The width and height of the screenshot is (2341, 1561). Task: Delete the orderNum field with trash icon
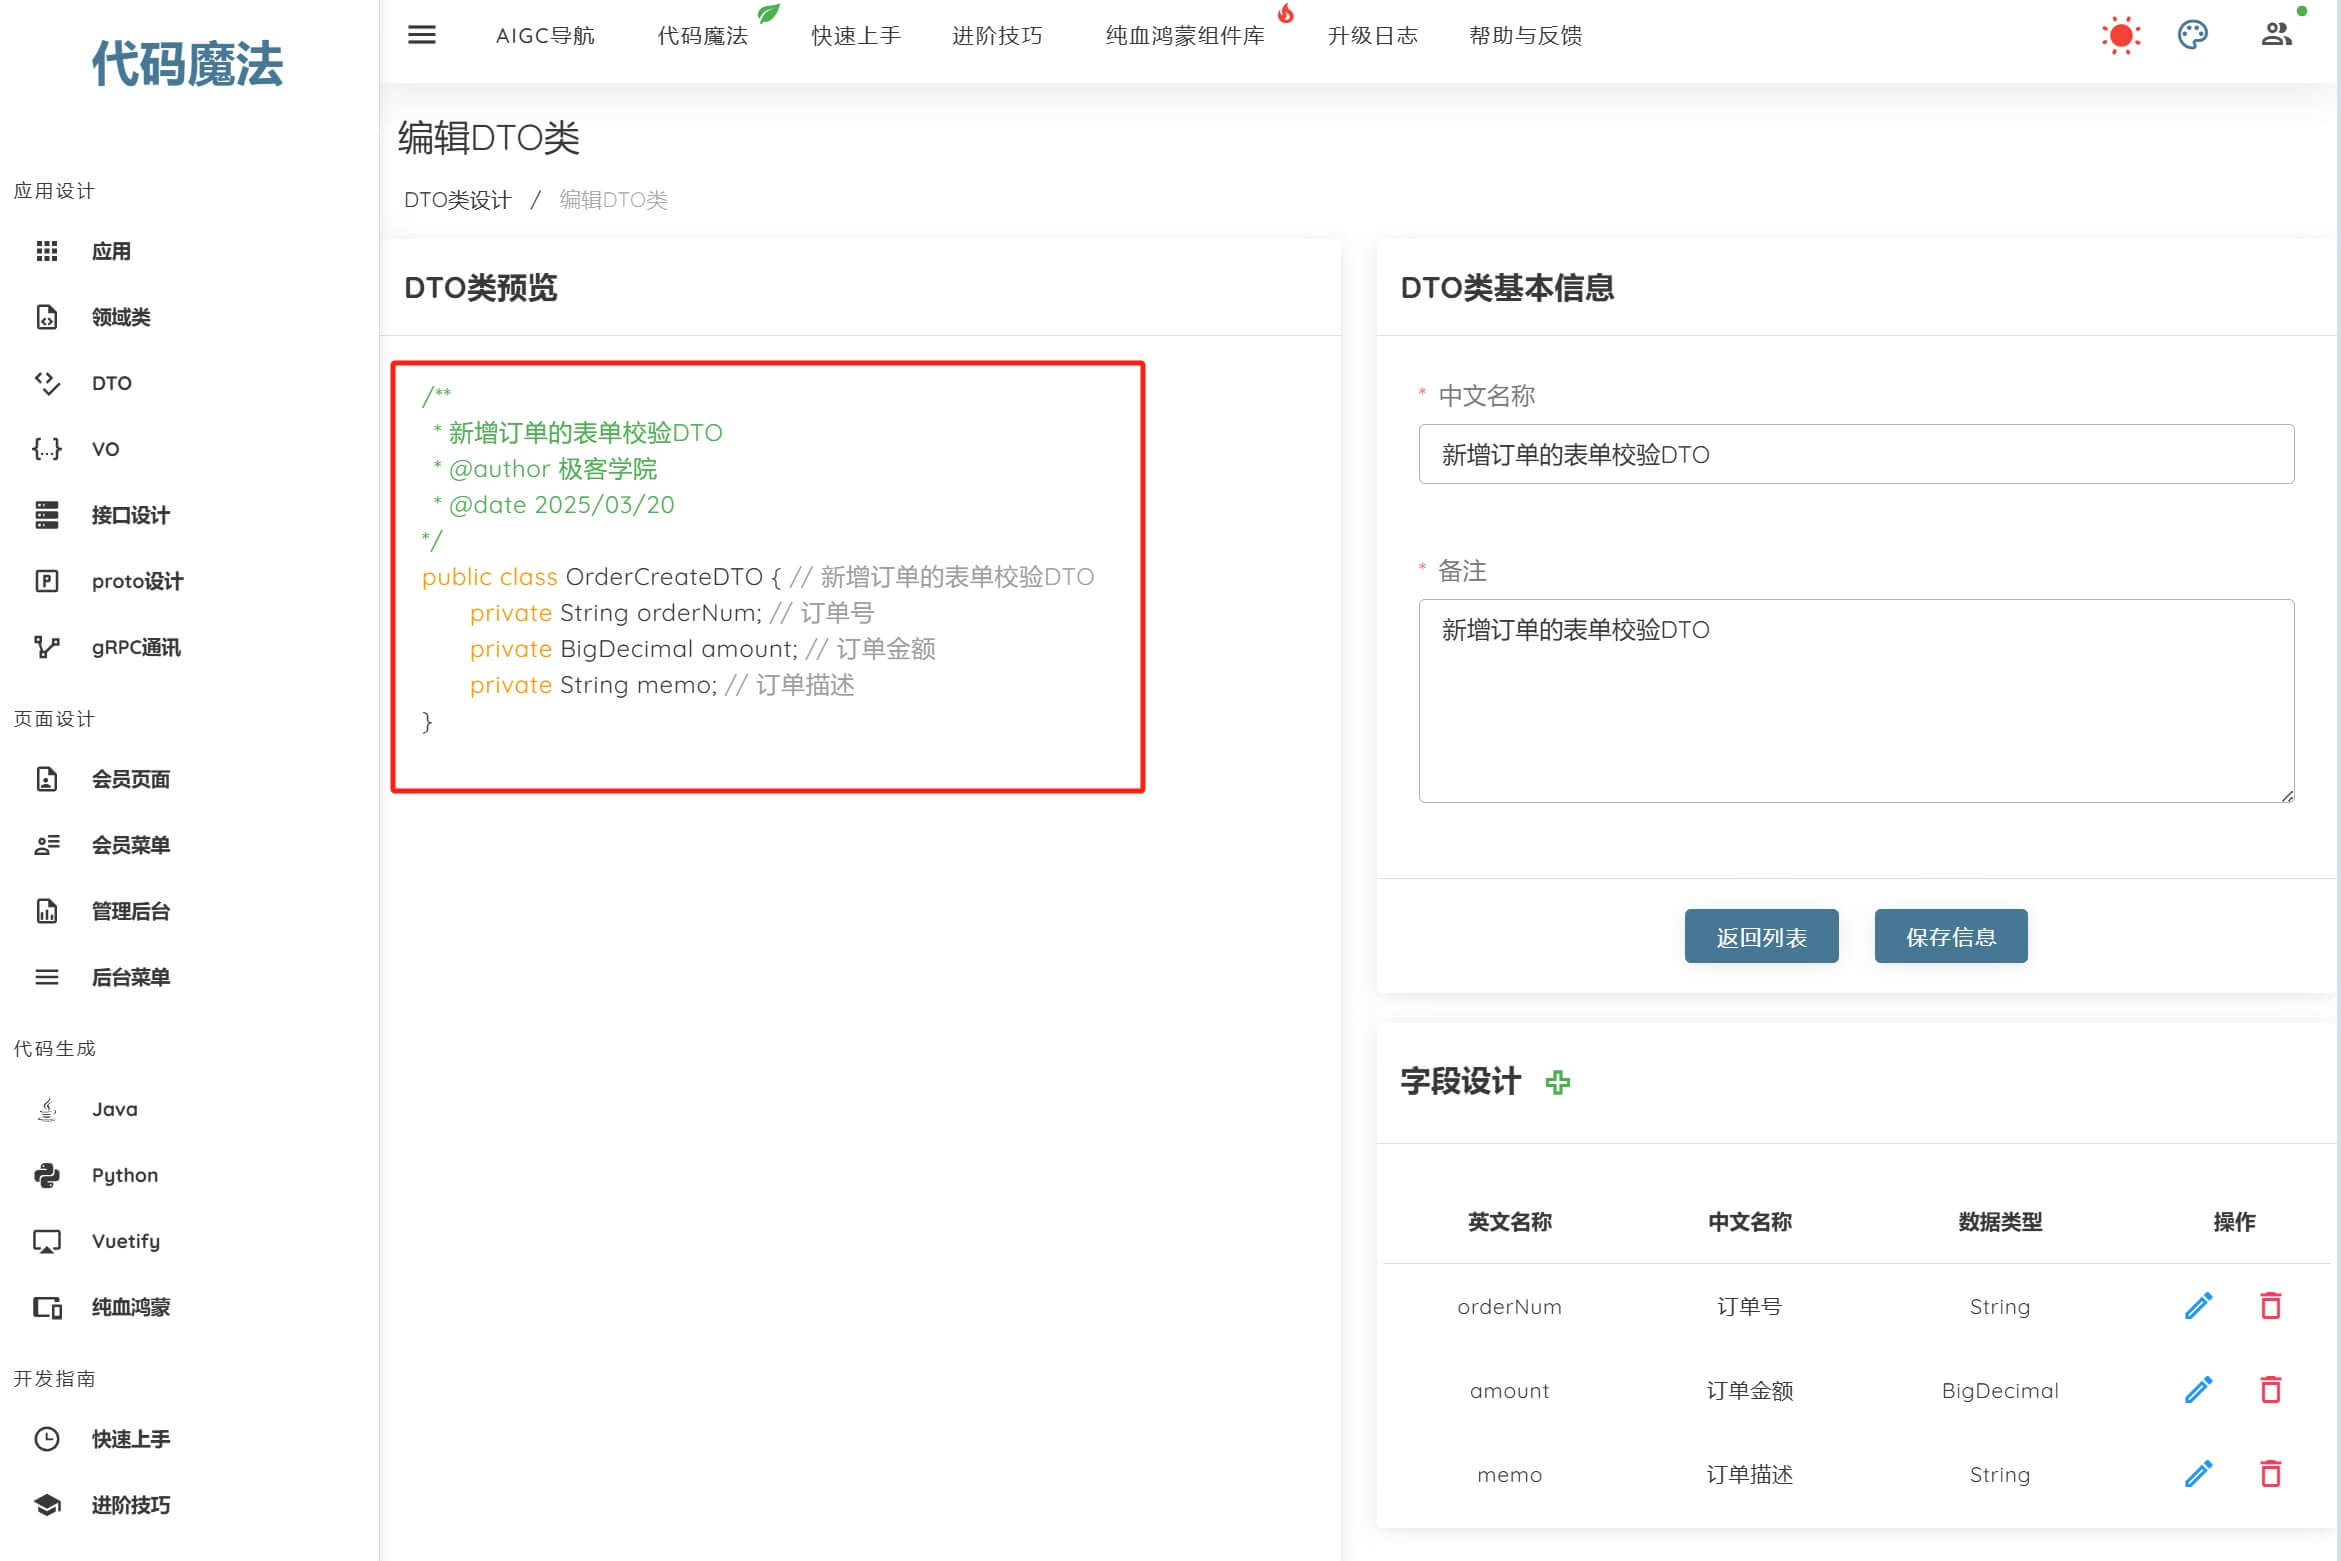pyautogui.click(x=2270, y=1306)
